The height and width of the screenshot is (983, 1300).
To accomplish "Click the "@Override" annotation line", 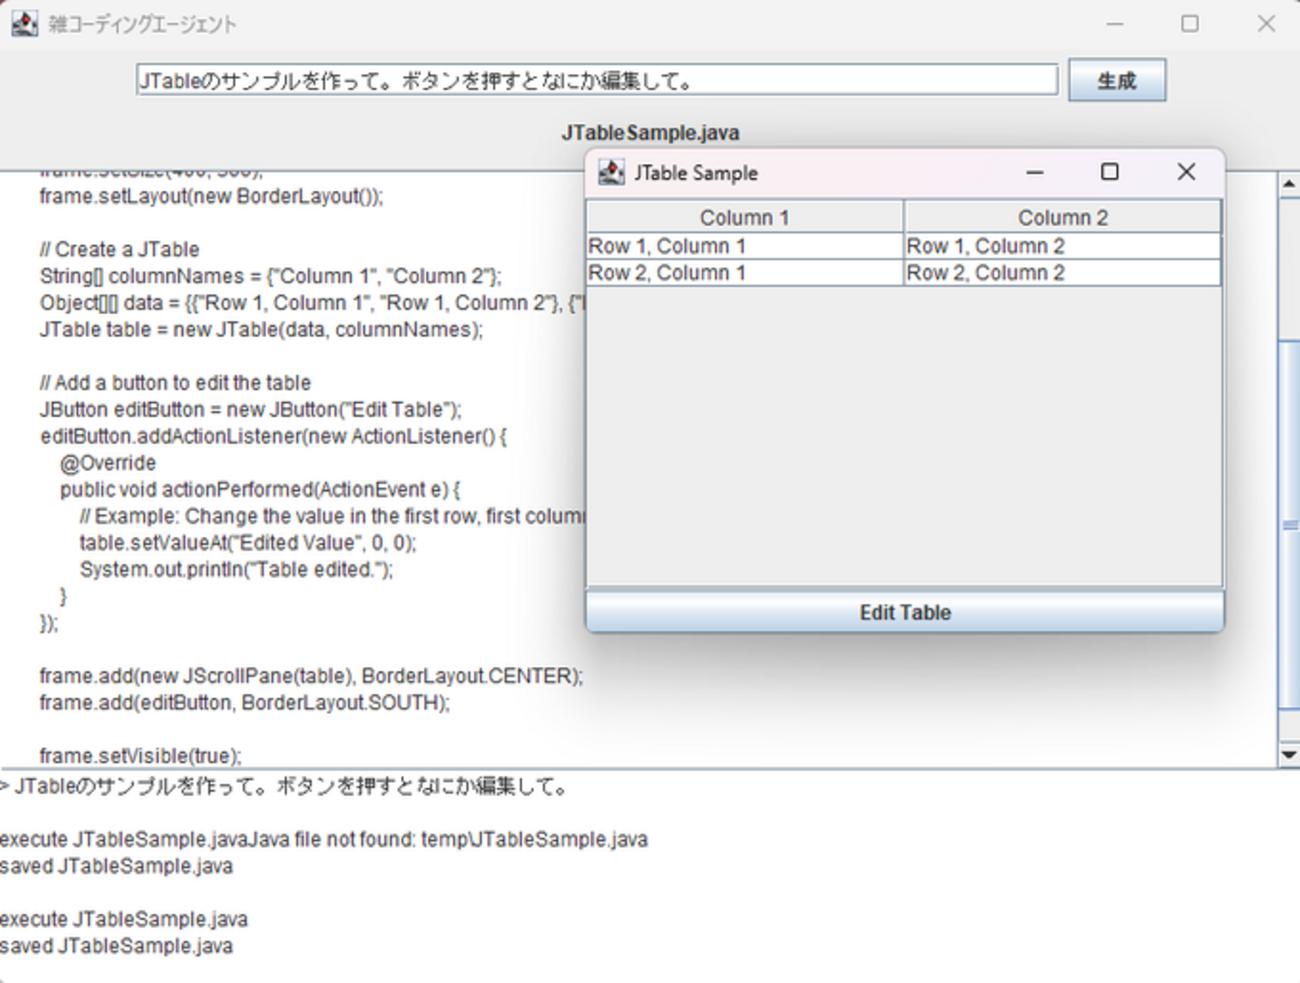I will [108, 463].
